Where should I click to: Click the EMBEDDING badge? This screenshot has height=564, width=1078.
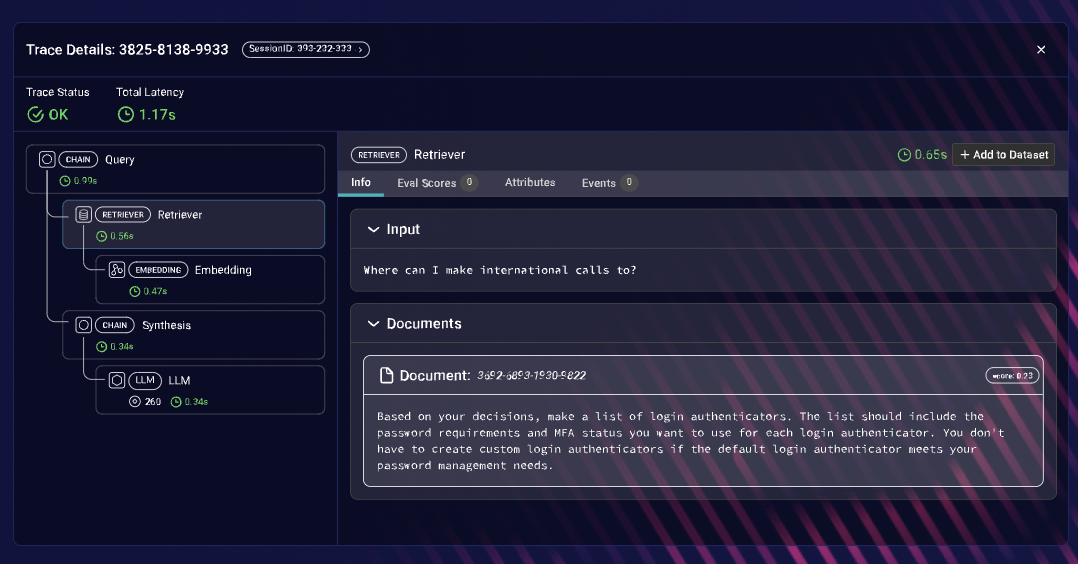pyautogui.click(x=158, y=270)
